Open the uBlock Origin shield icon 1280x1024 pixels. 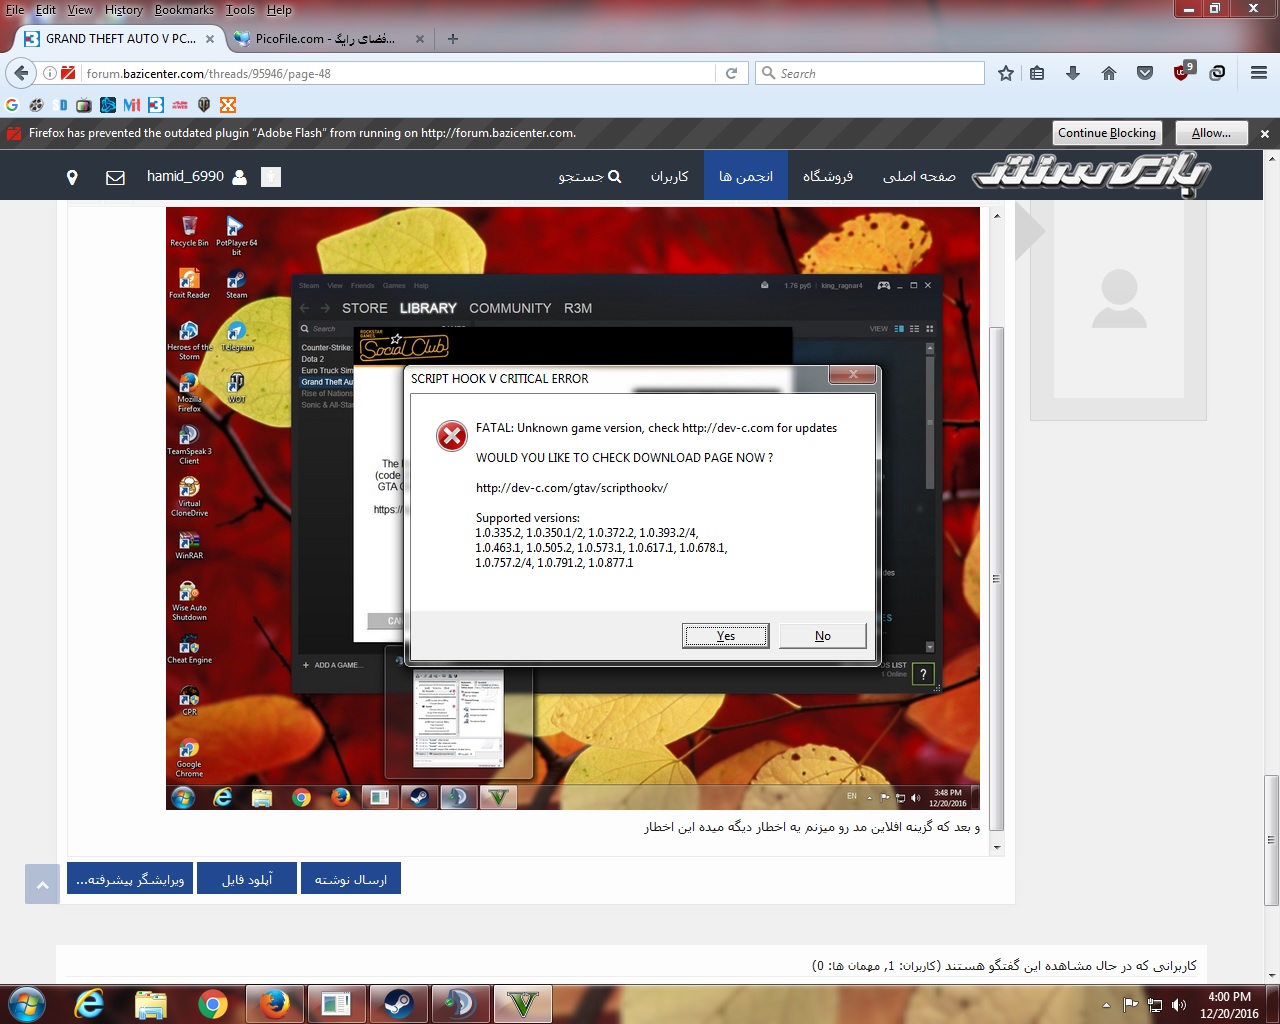[1182, 73]
